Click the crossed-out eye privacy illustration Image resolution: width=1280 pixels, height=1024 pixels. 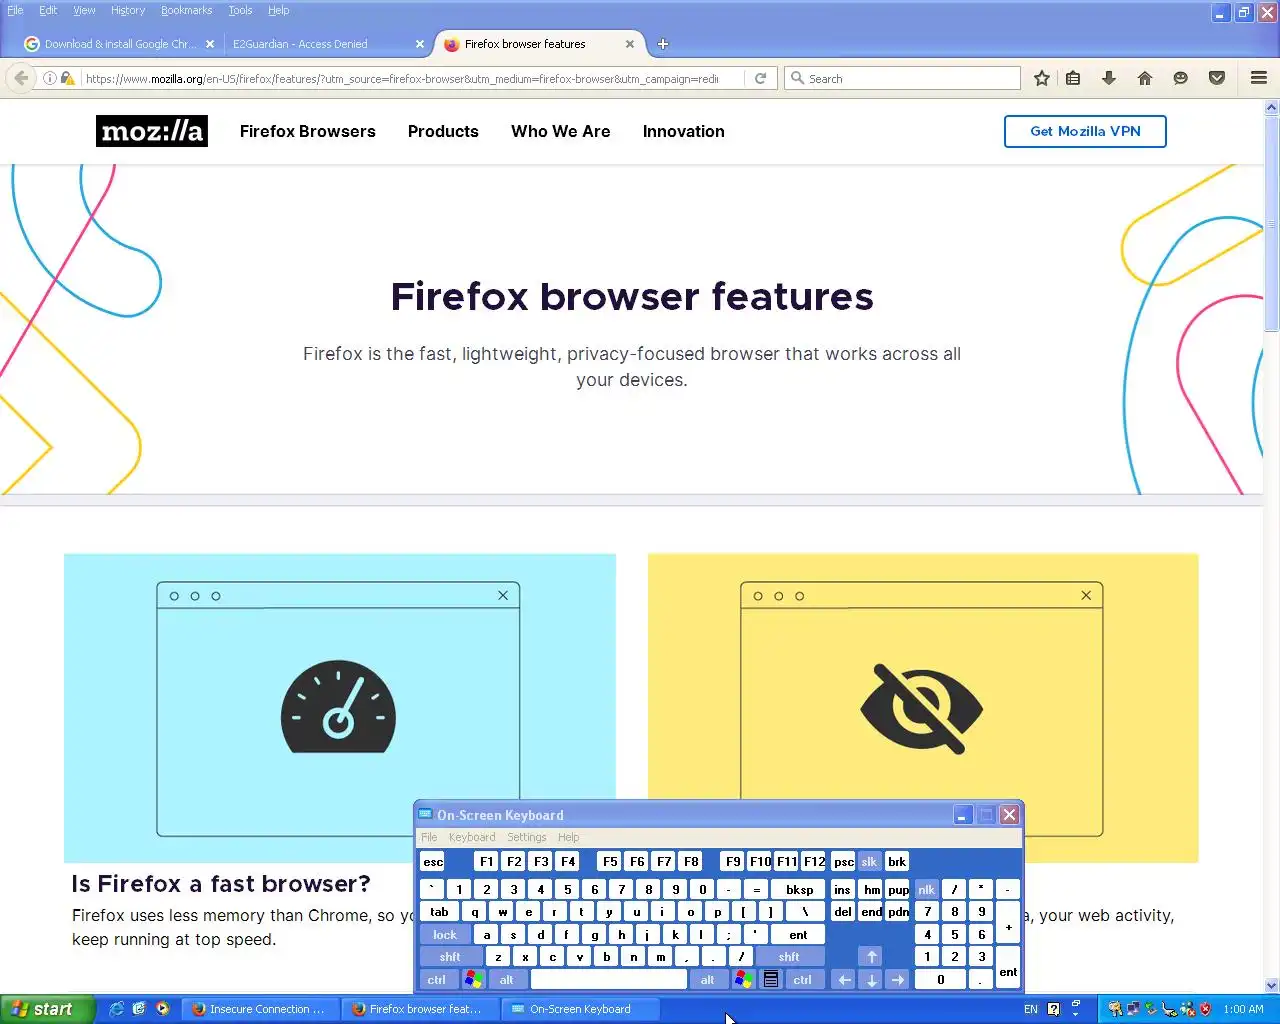(922, 708)
